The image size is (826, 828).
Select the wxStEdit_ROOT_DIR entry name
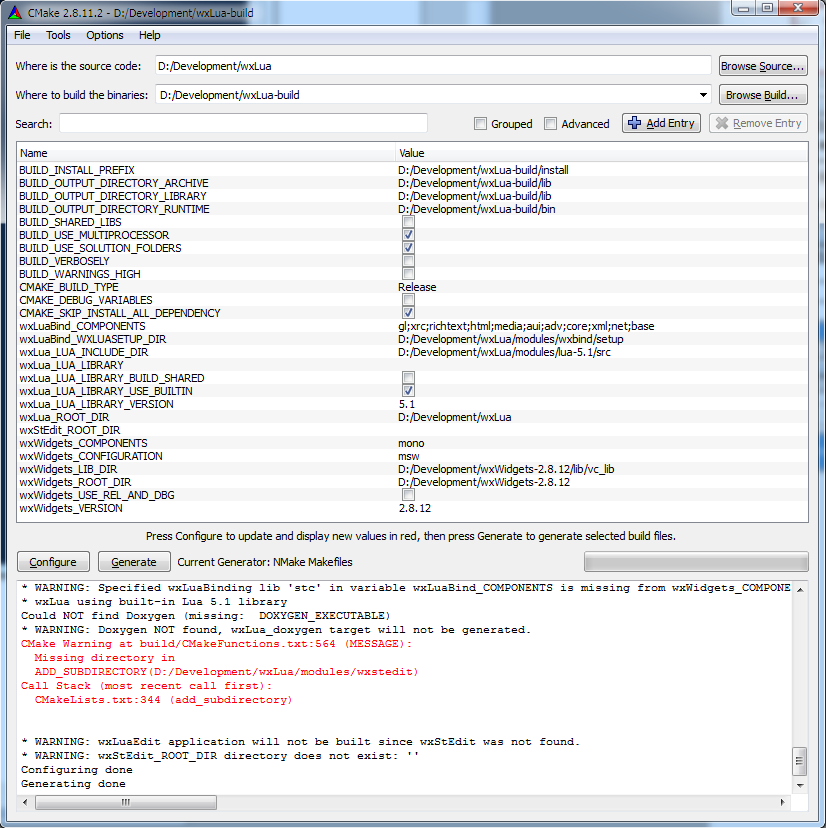coord(70,430)
